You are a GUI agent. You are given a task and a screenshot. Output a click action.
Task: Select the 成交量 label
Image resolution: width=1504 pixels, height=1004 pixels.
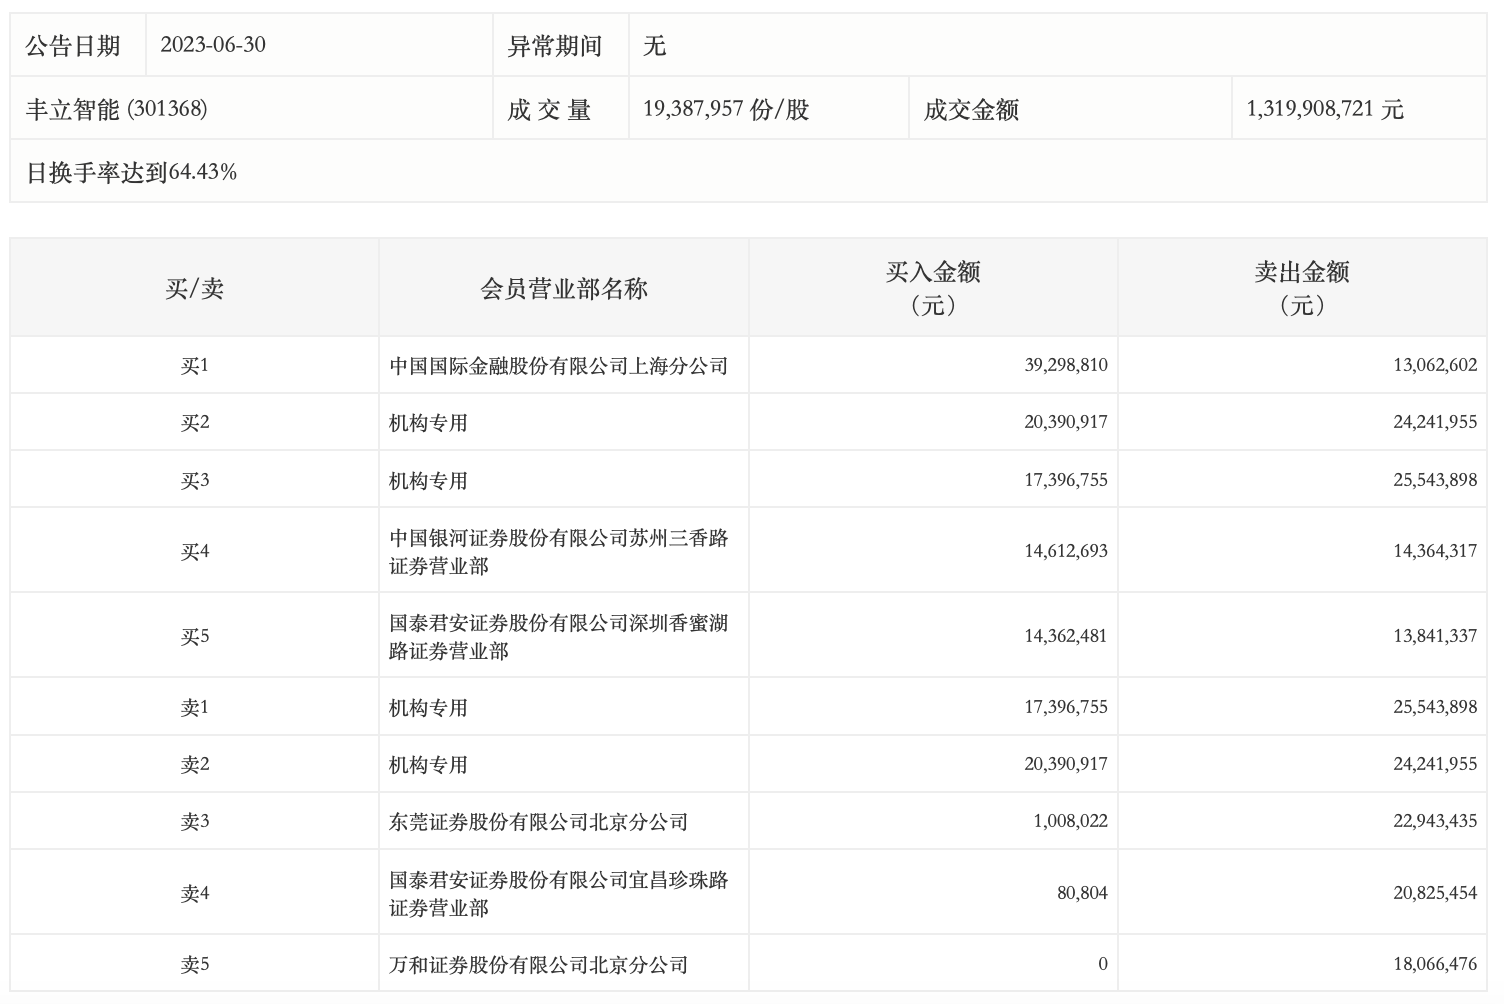(549, 109)
